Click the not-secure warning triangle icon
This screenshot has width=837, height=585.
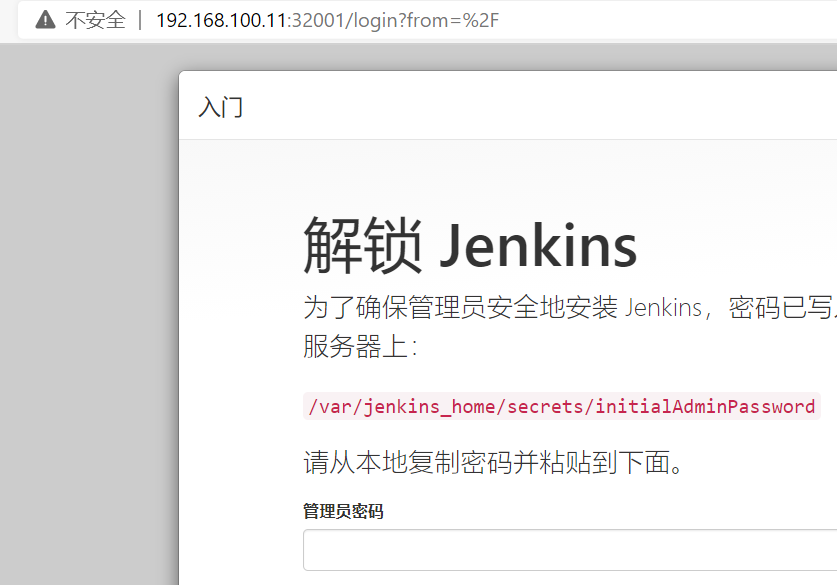[x=45, y=20]
